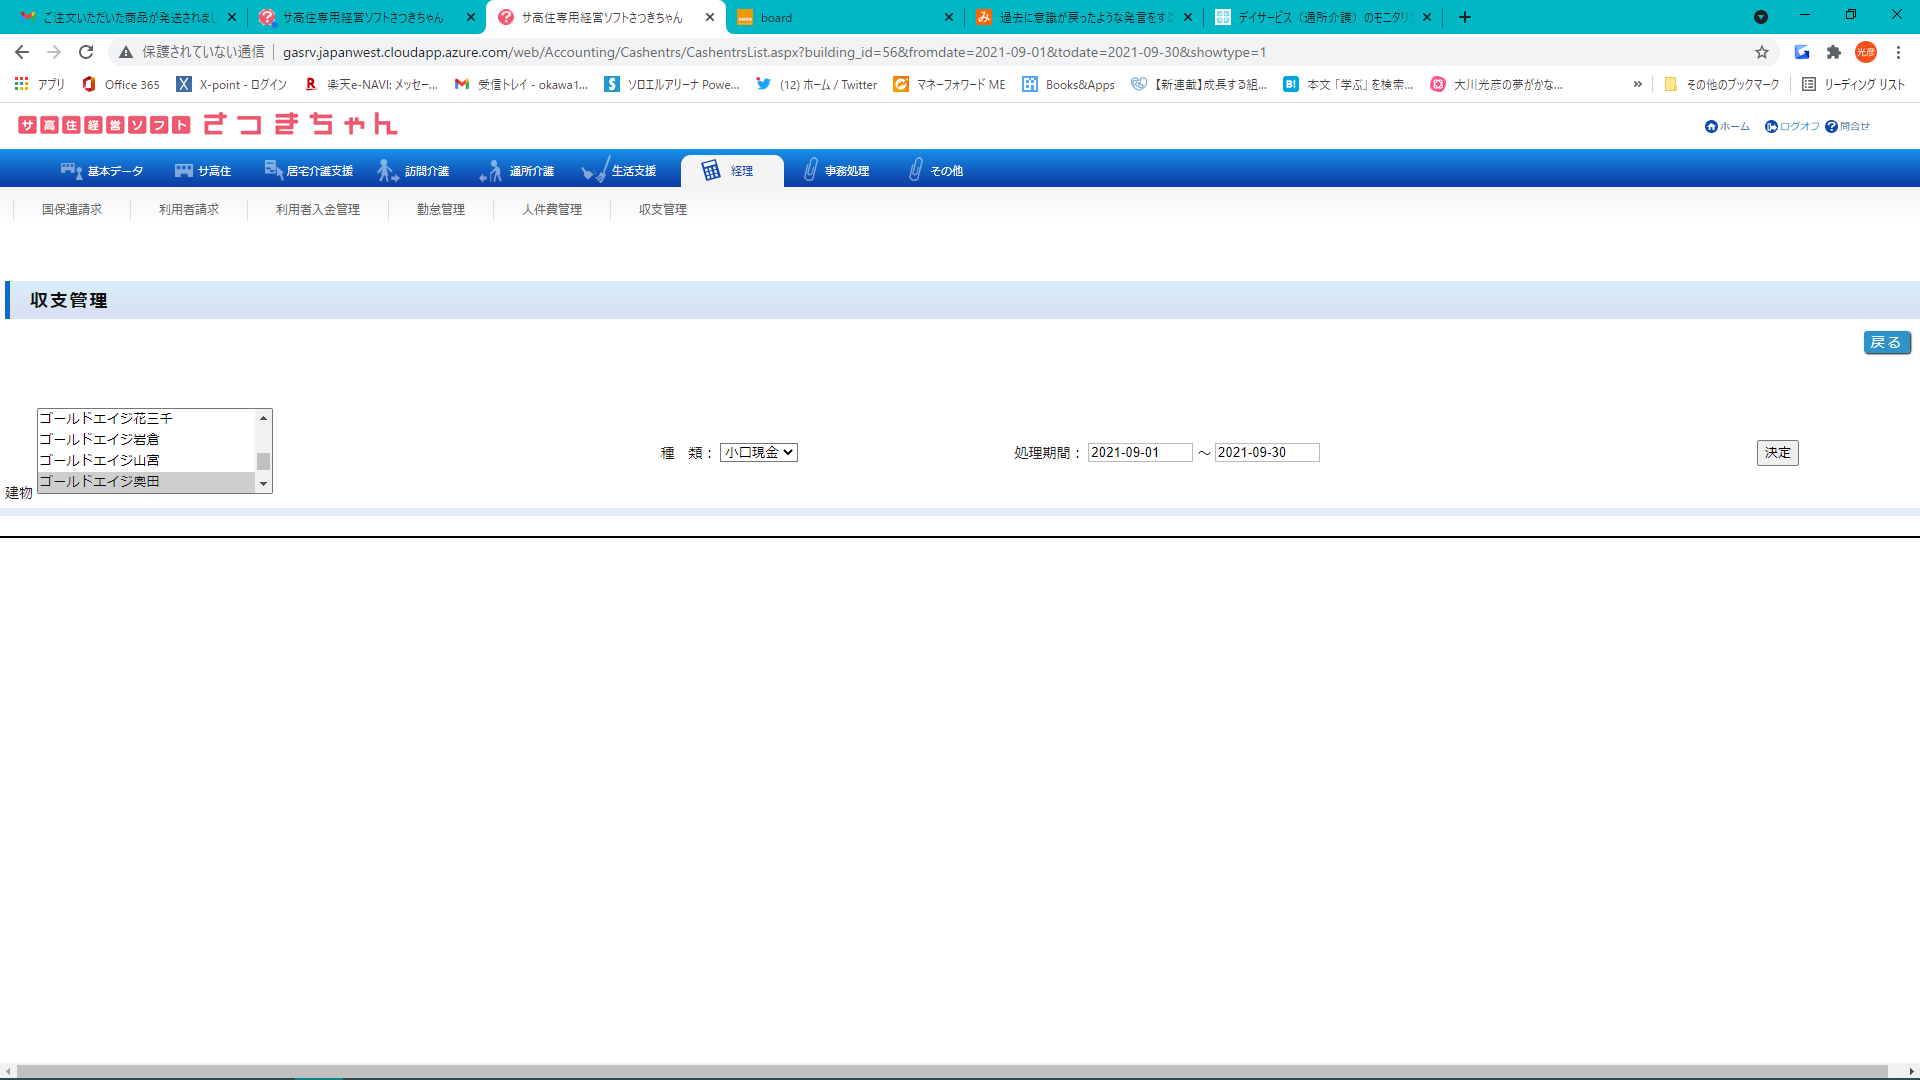Open the 問合せ help icon
This screenshot has height=1080, width=1920.
1831,127
